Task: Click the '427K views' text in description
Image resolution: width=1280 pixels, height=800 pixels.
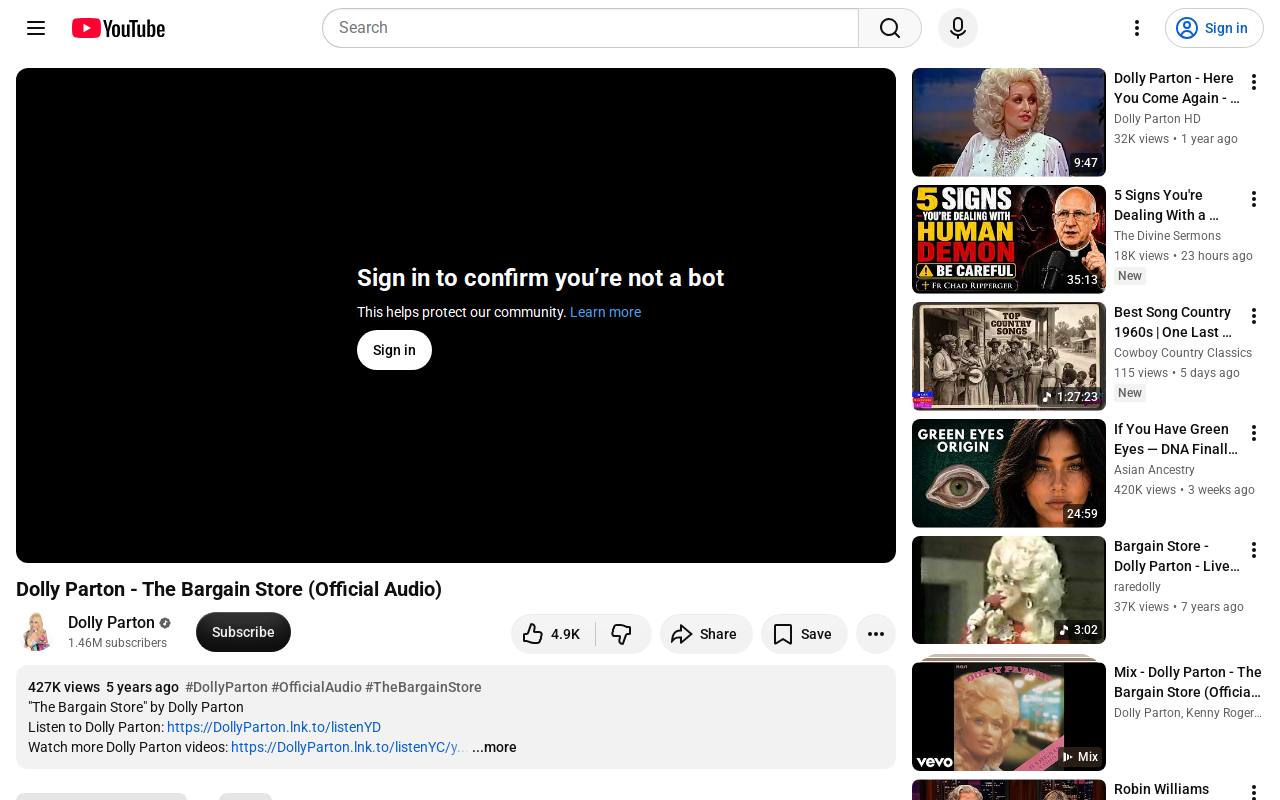Action: click(x=64, y=687)
